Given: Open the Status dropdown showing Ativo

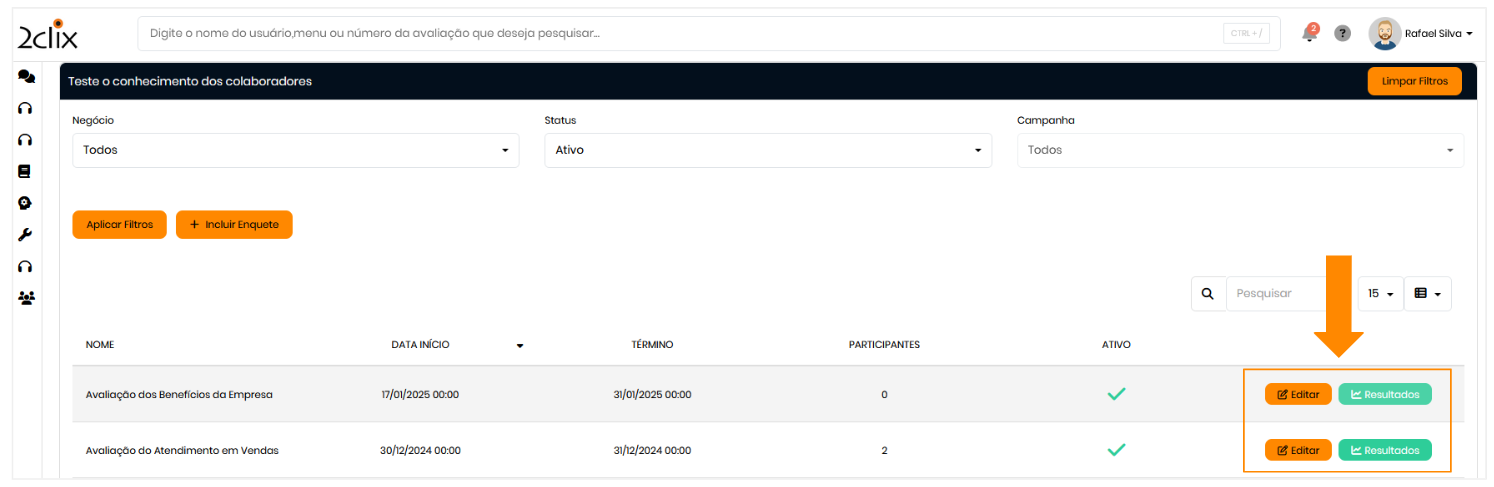Looking at the screenshot, I should coord(767,150).
